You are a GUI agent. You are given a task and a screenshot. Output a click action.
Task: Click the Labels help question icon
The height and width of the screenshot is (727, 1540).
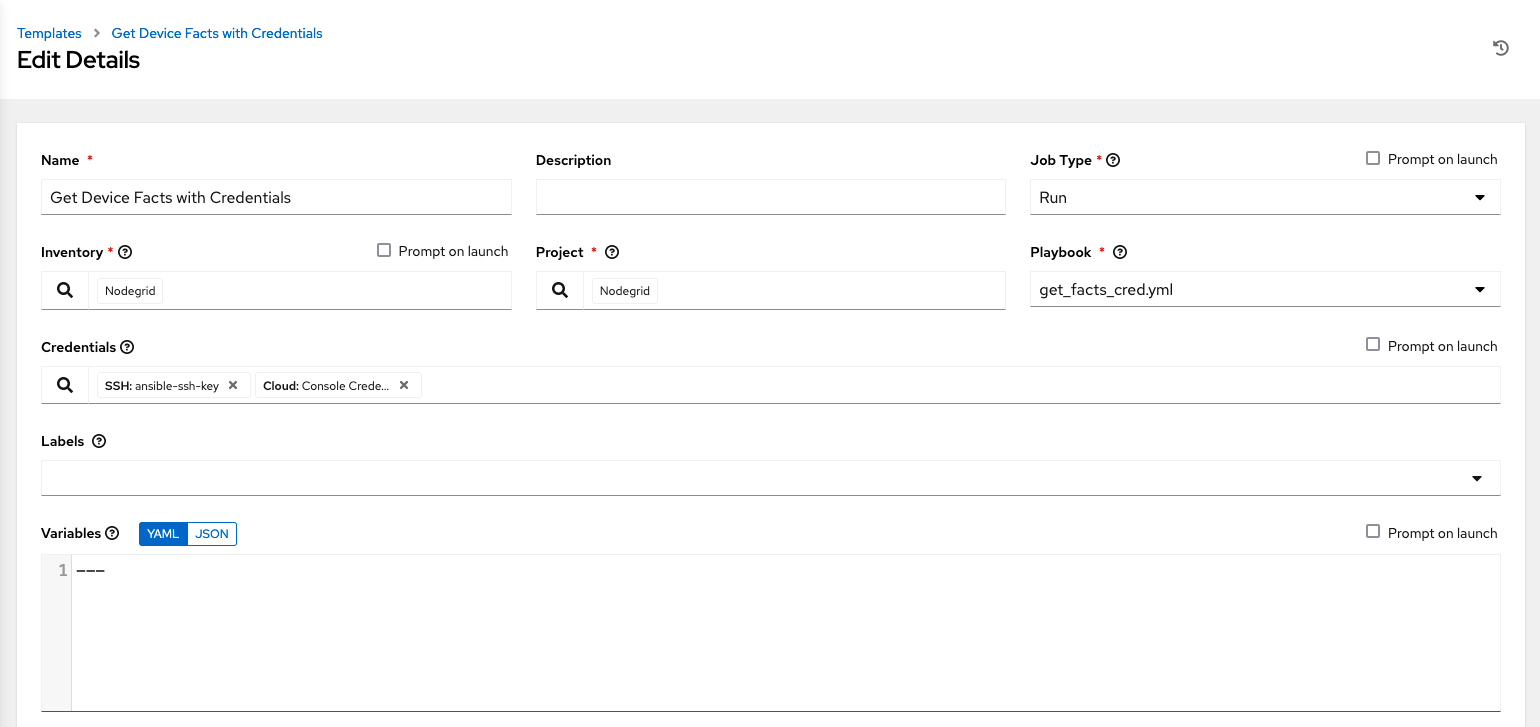[x=99, y=441]
